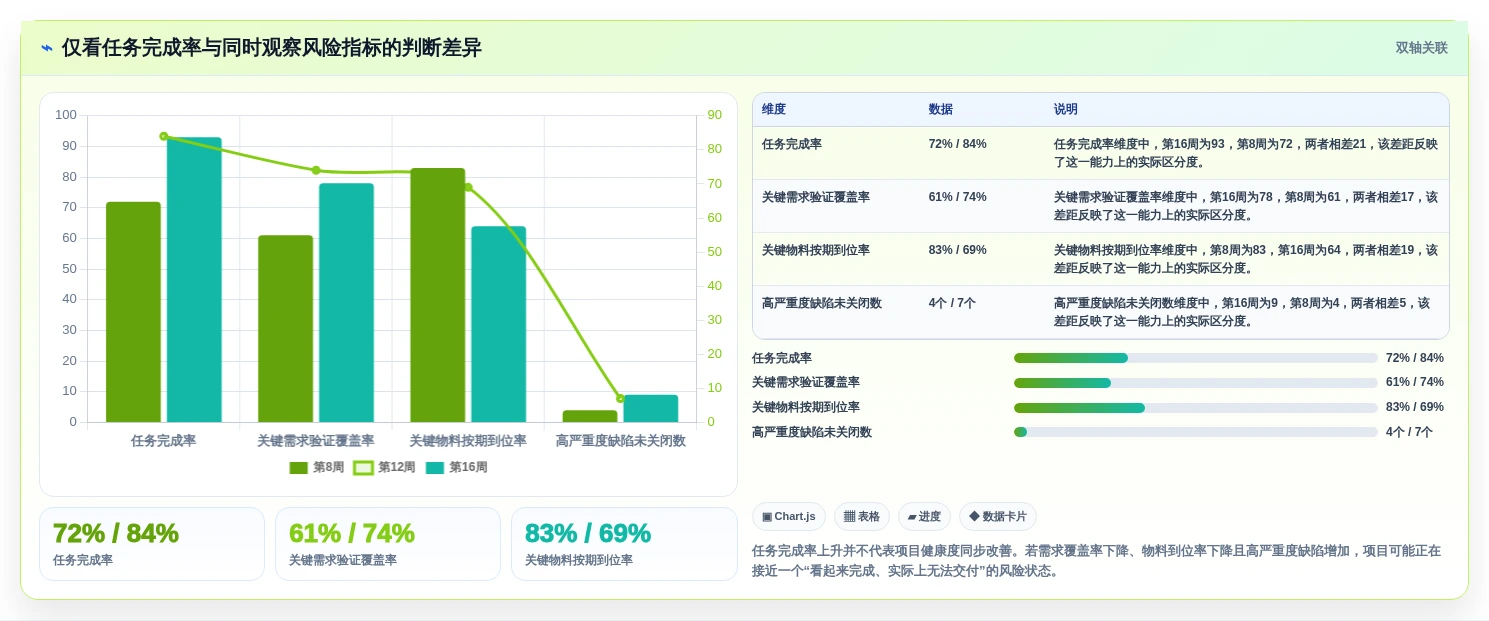Click the 双轴关联 badge
1489x621 pixels.
1421,47
